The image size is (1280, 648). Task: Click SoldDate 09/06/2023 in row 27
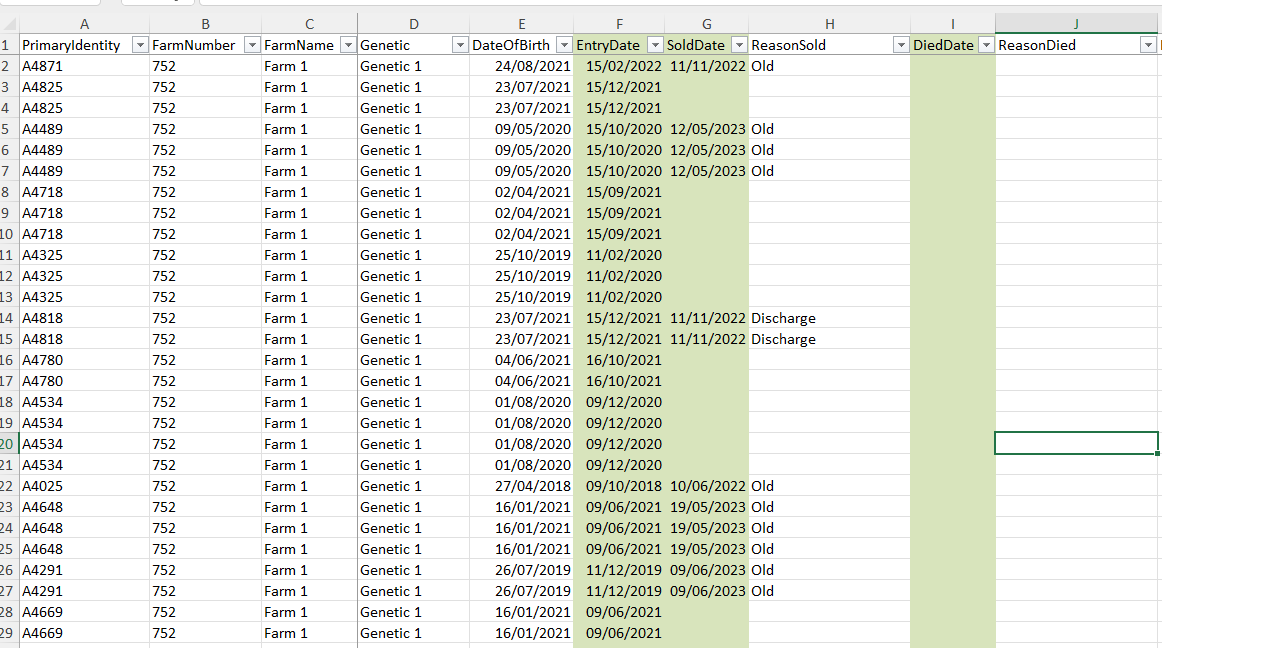tap(708, 591)
